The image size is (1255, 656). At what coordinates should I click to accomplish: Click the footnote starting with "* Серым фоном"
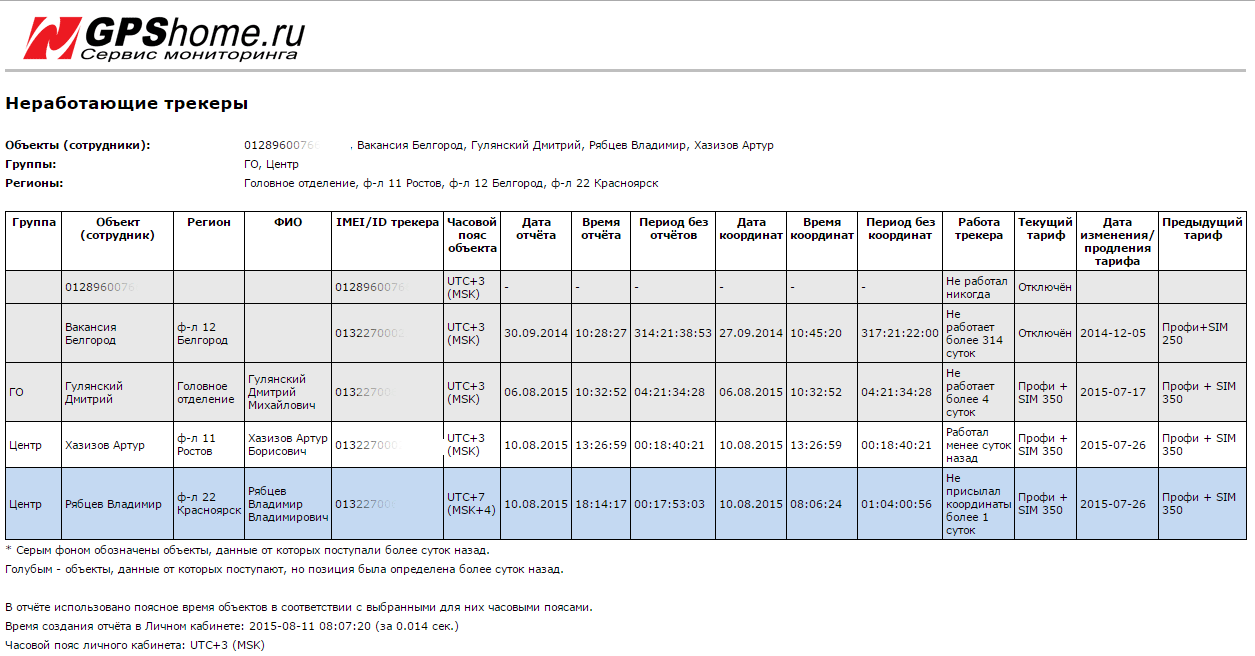point(248,550)
